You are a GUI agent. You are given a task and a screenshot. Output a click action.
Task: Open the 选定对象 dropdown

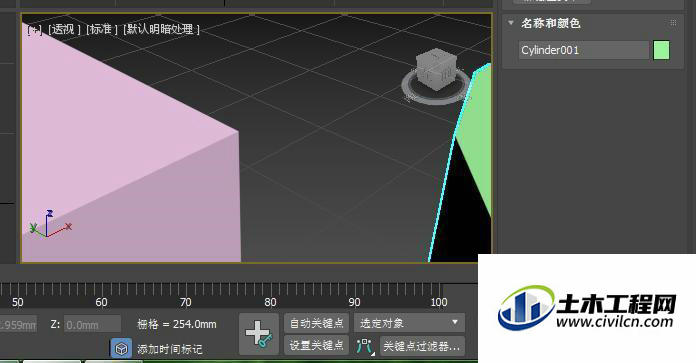pyautogui.click(x=409, y=323)
